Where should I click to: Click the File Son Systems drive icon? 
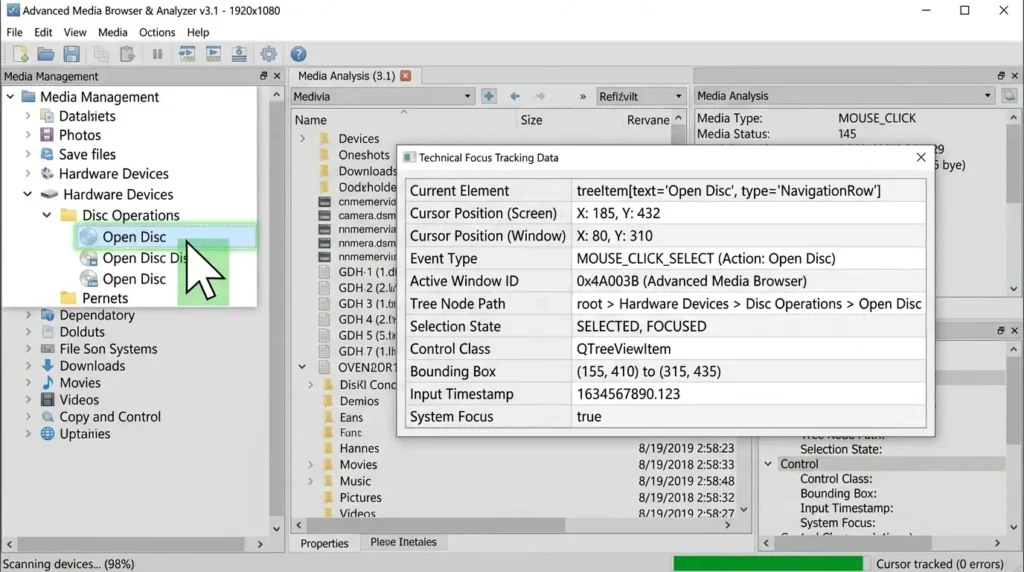(x=47, y=349)
